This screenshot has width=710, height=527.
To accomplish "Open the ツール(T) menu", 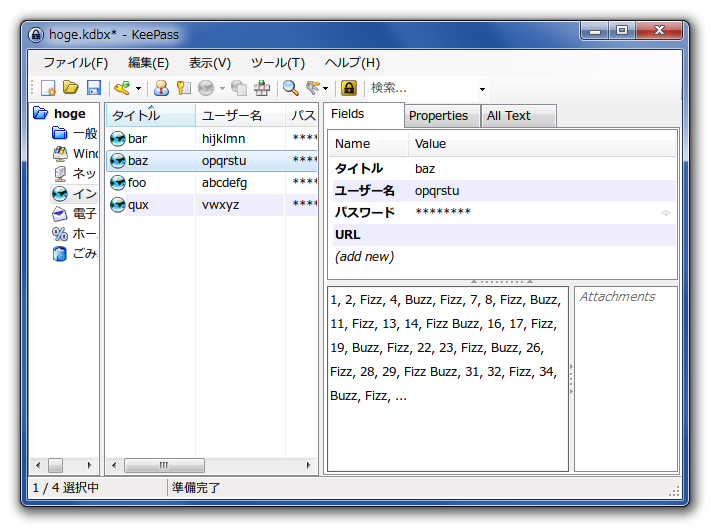I will coord(278,62).
